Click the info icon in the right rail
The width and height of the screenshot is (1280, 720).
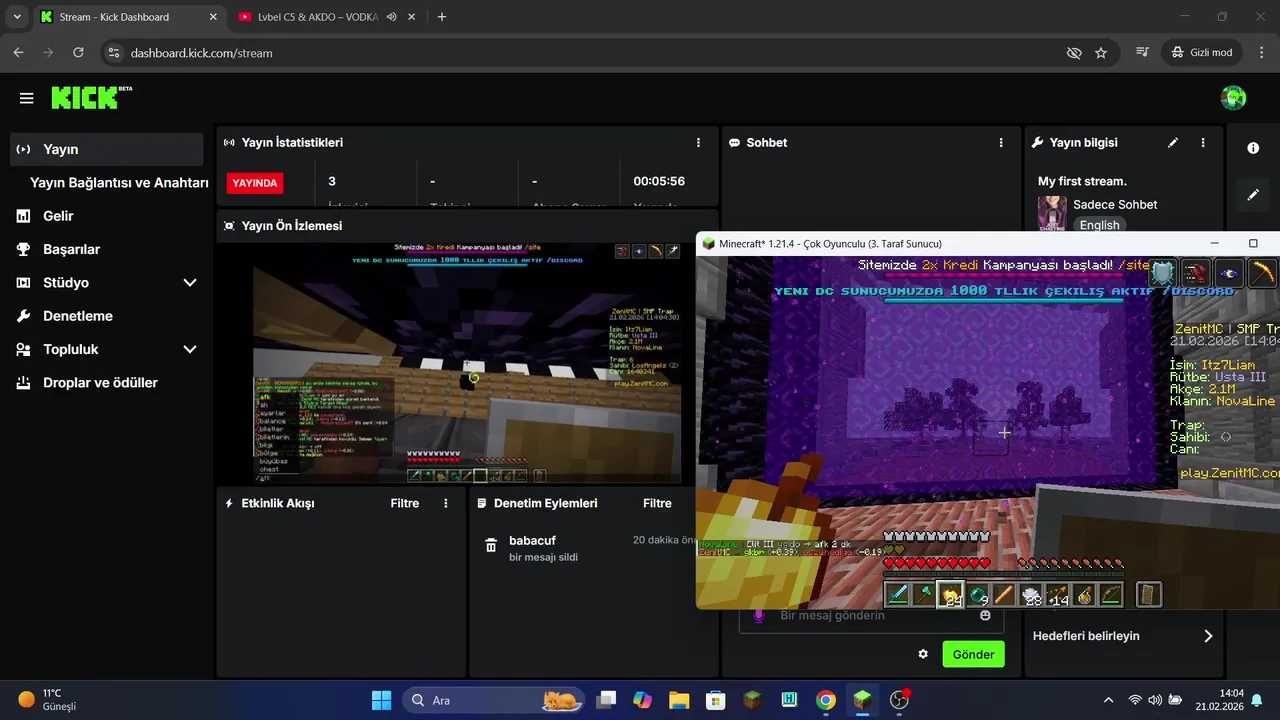point(1253,148)
